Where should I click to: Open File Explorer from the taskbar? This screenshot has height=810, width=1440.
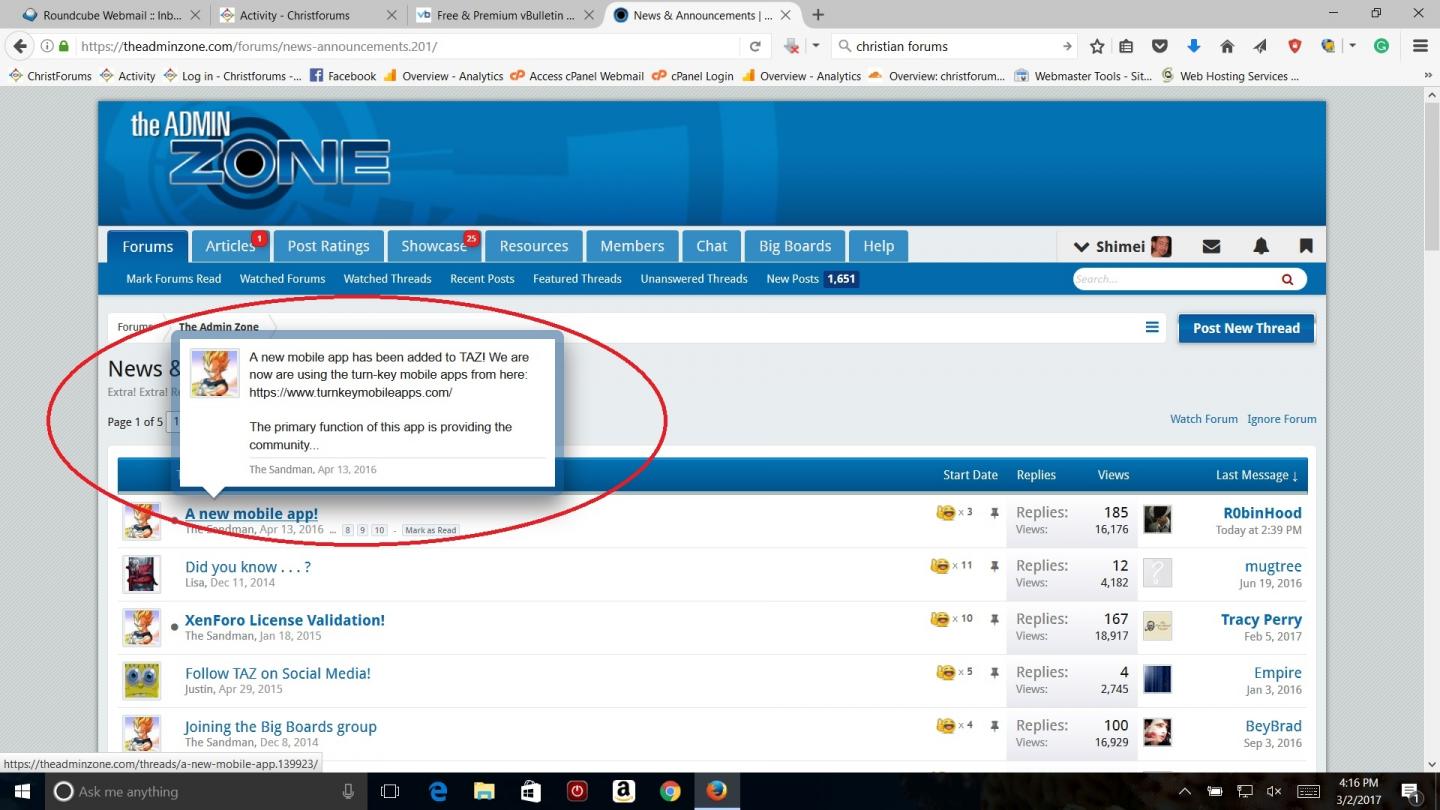[x=484, y=791]
